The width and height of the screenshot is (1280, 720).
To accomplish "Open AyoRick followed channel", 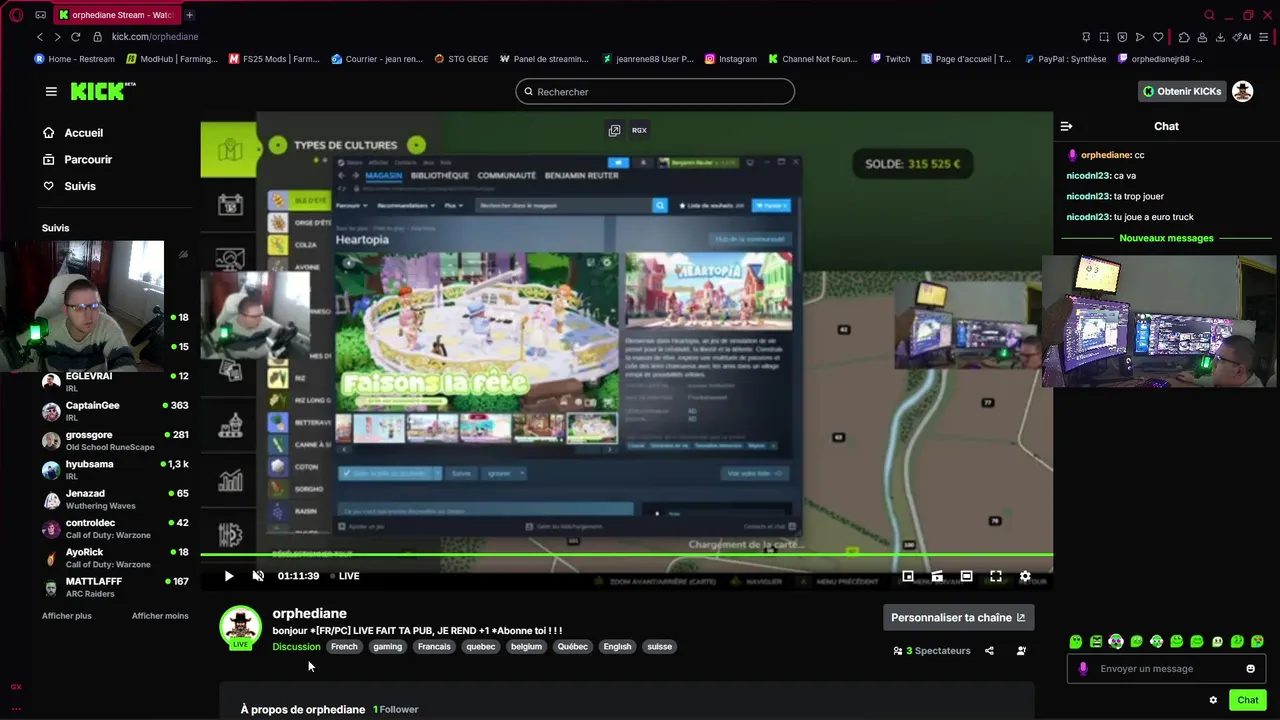I will pos(115,558).
